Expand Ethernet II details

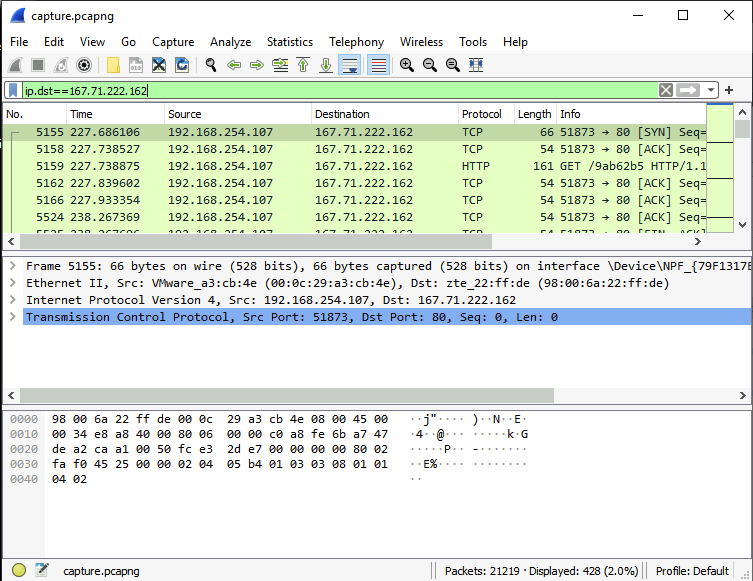coord(13,283)
